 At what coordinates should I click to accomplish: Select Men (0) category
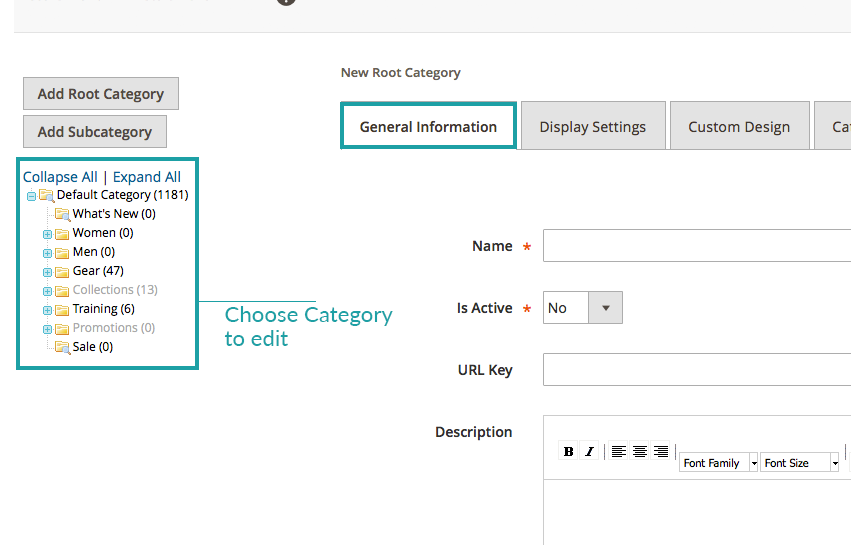click(x=94, y=252)
